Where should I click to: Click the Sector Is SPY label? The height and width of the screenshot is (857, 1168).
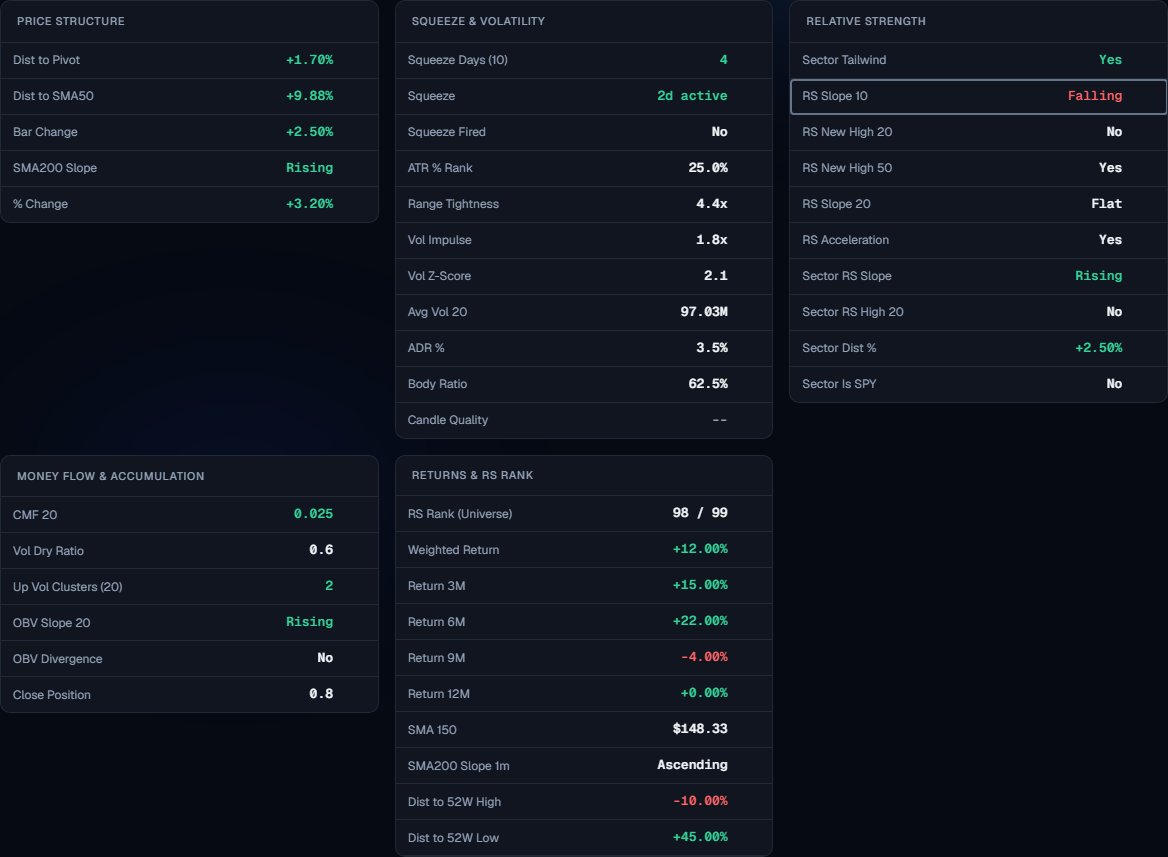[839, 384]
